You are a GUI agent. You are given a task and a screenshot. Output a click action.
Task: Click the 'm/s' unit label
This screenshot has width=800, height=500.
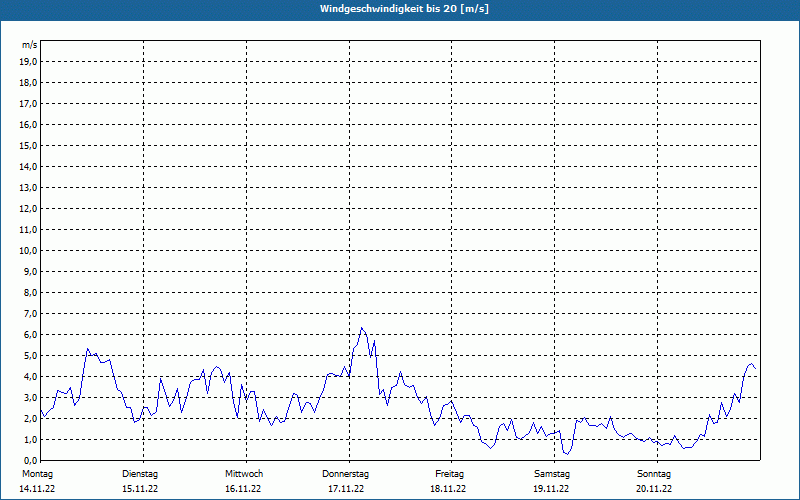coord(30,45)
